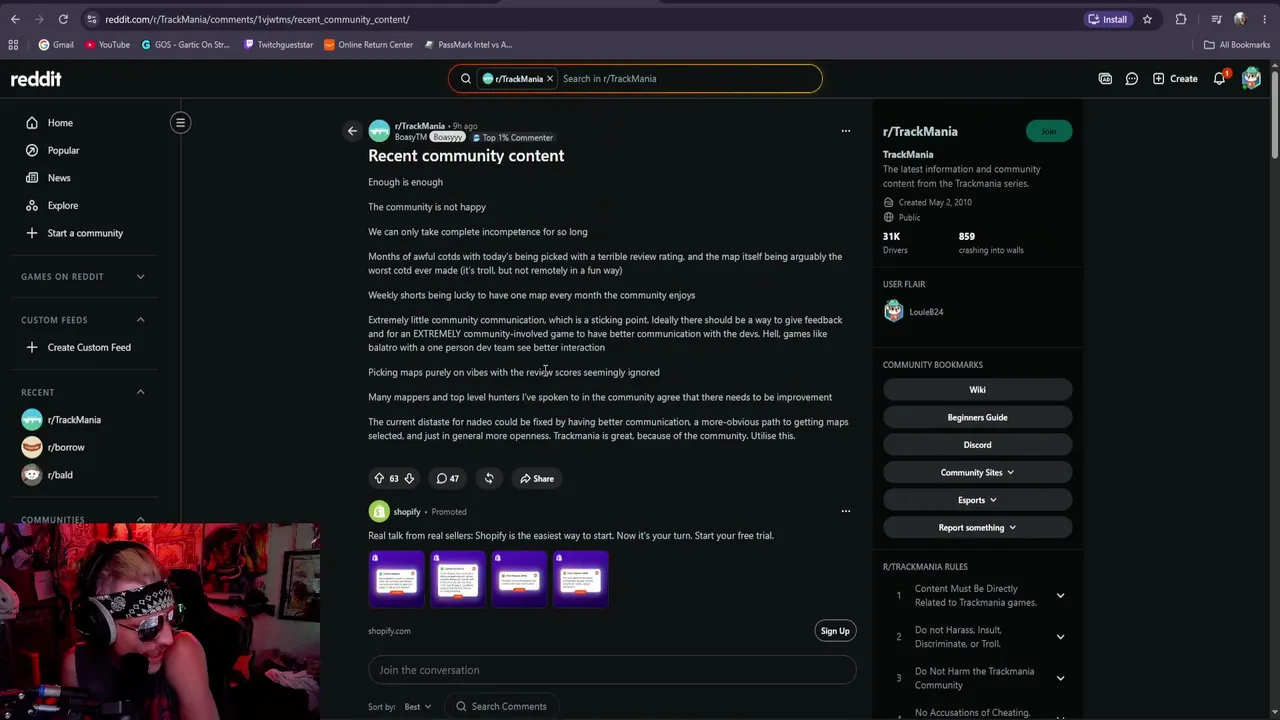Open the post's 47 comments
Viewport: 1280px width, 720px height.
[x=447, y=479]
